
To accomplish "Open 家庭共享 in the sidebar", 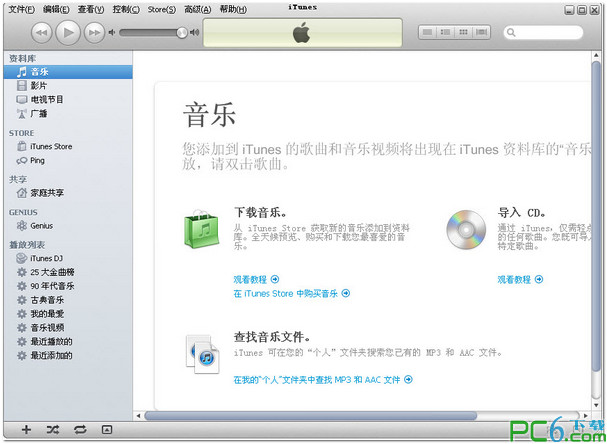I will [68, 193].
